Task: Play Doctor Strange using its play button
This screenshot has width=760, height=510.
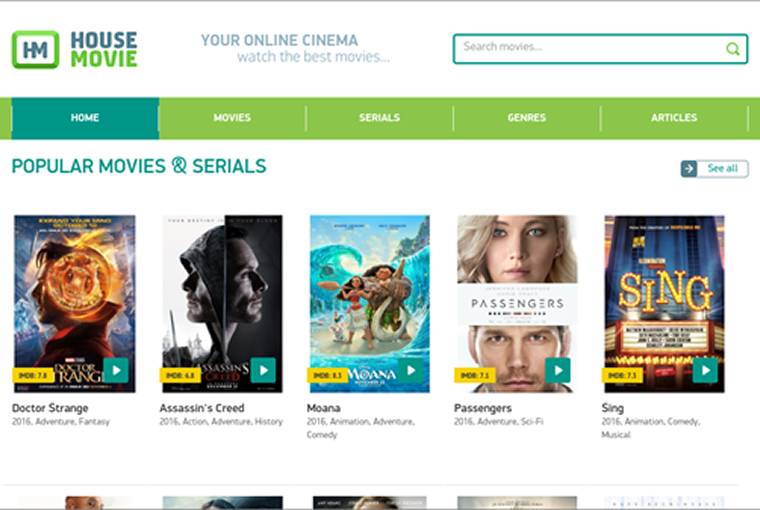Action: [116, 370]
